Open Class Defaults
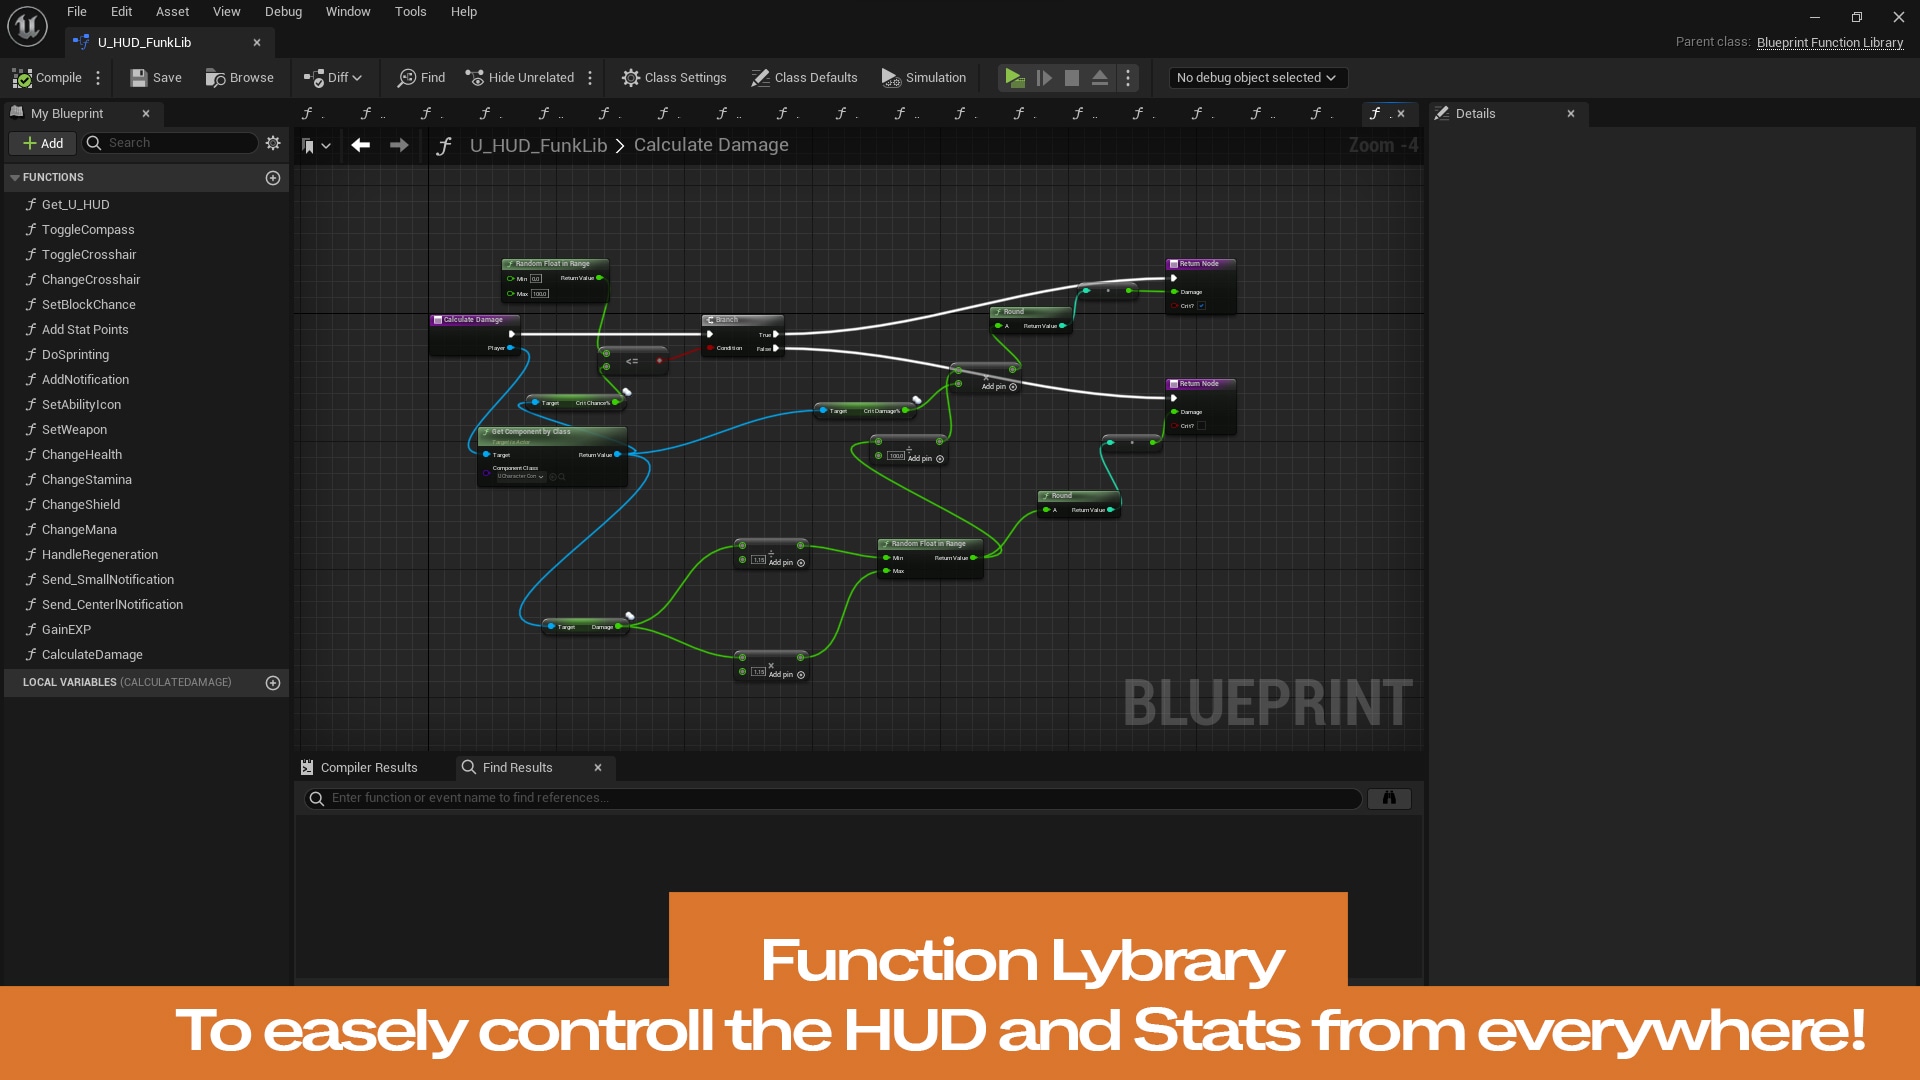 tap(804, 77)
